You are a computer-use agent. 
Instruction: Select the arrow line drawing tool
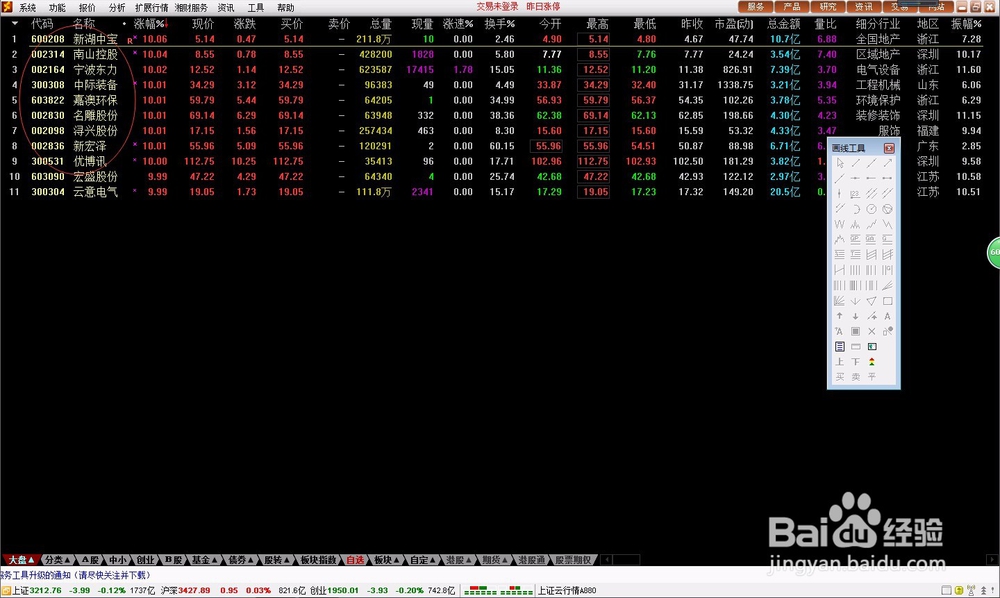[887, 163]
